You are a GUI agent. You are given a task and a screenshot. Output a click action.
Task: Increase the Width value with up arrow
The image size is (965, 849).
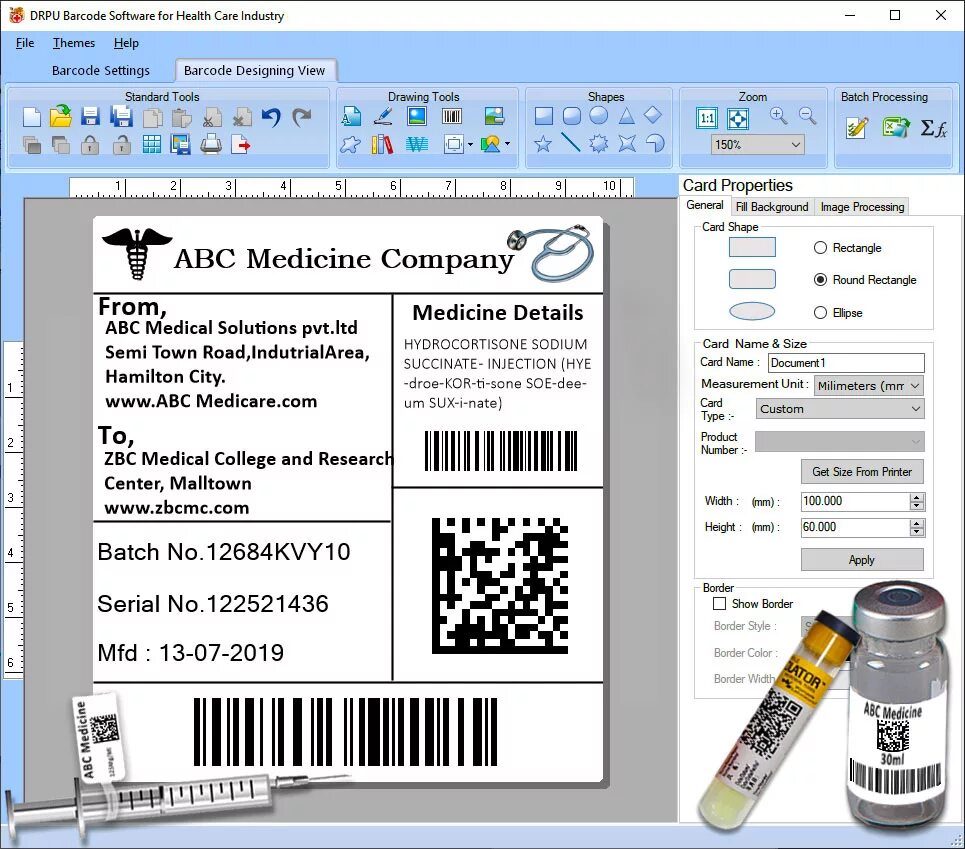coord(917,498)
